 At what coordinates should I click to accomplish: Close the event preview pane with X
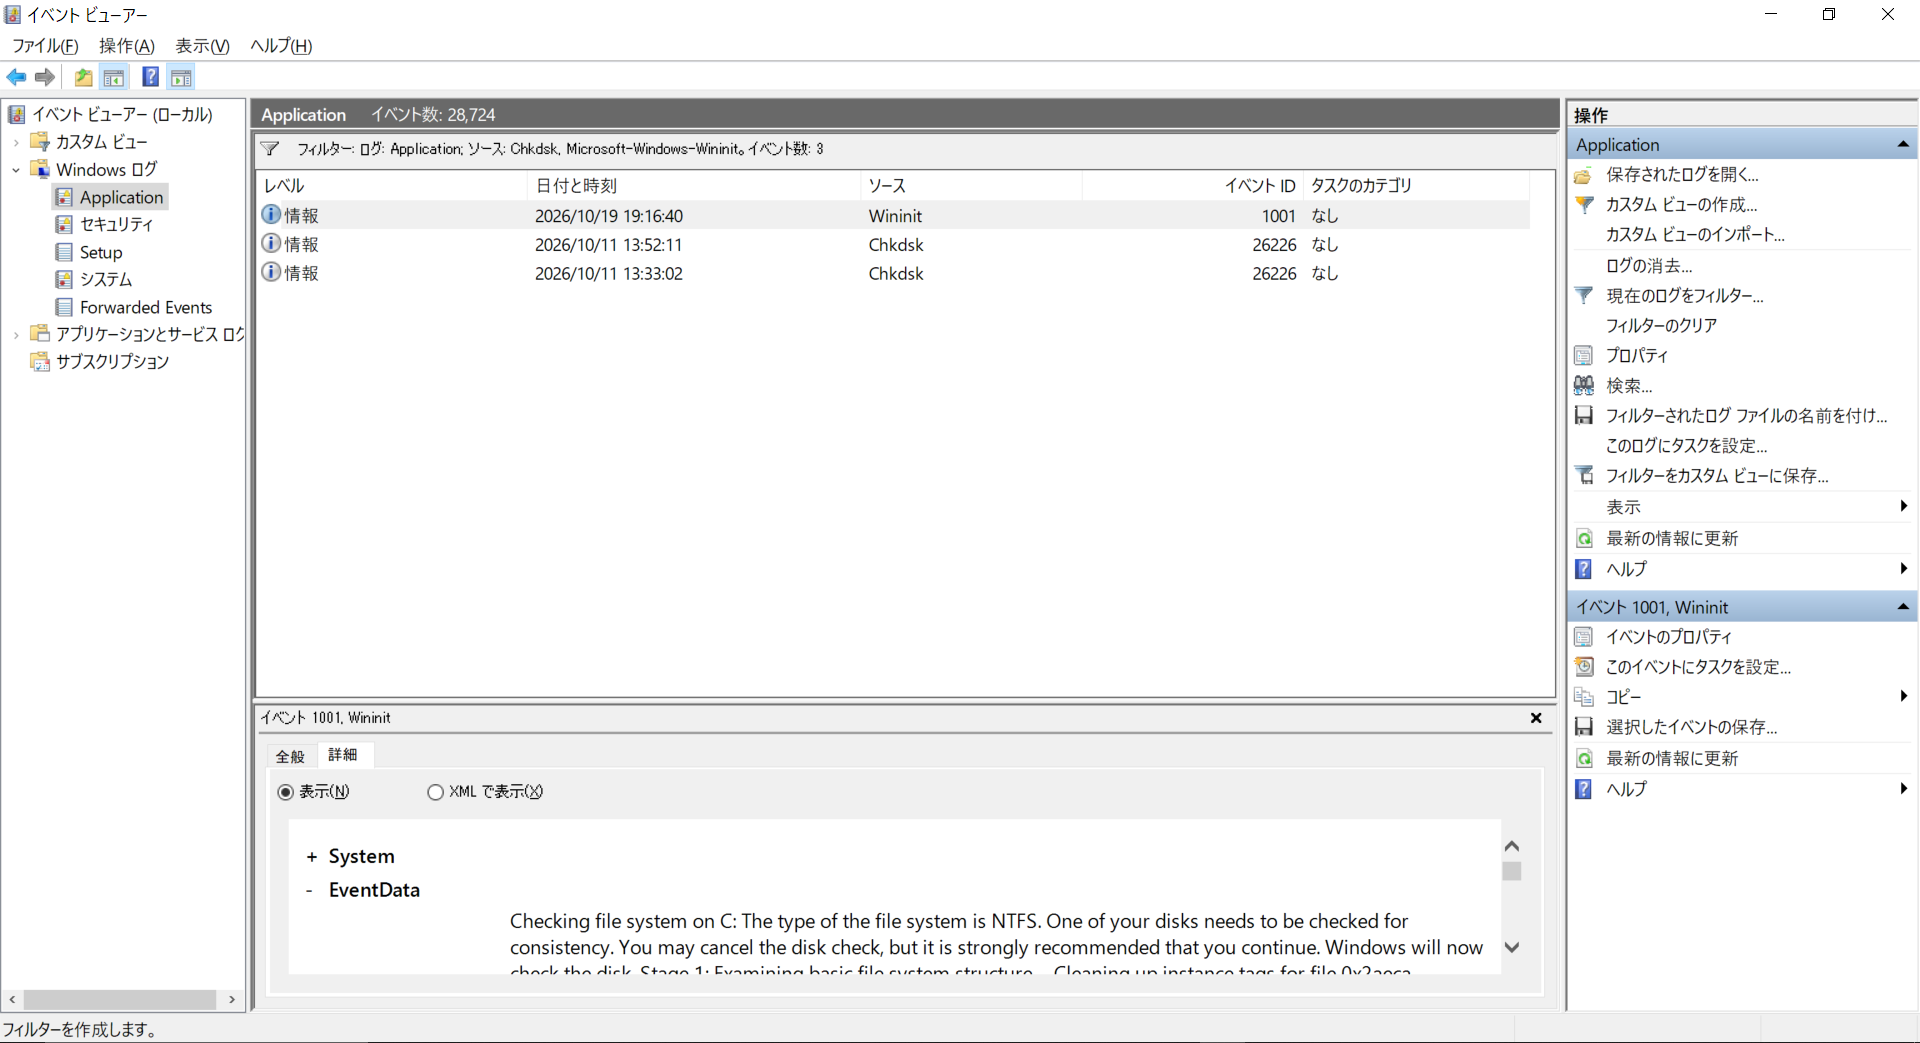1536,718
